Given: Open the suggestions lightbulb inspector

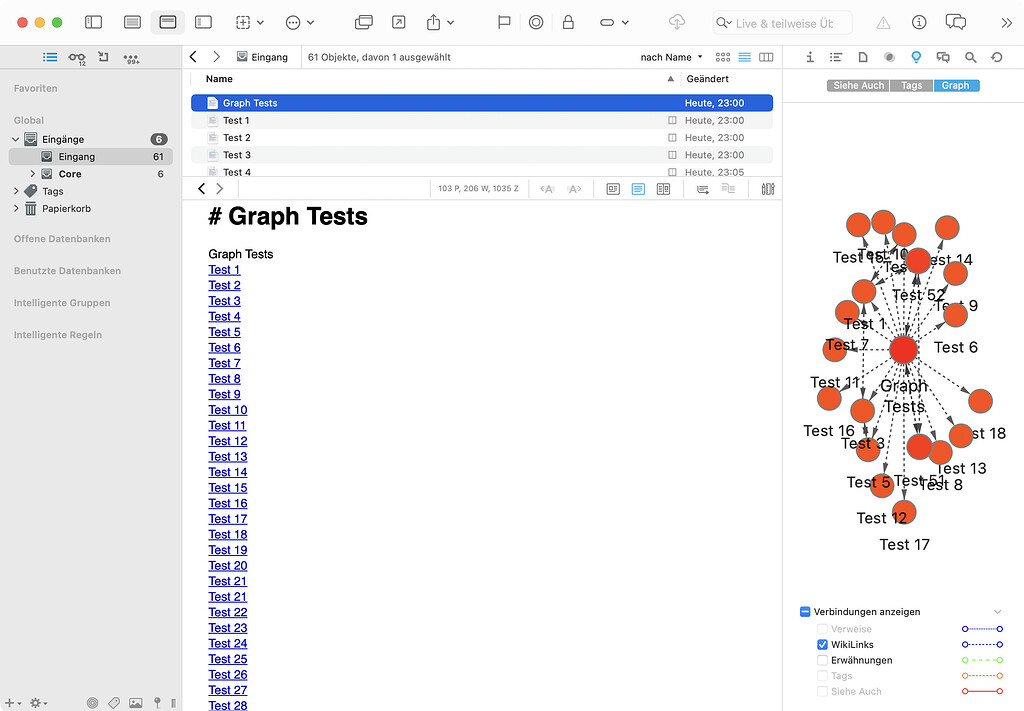Looking at the screenshot, I should (x=915, y=57).
